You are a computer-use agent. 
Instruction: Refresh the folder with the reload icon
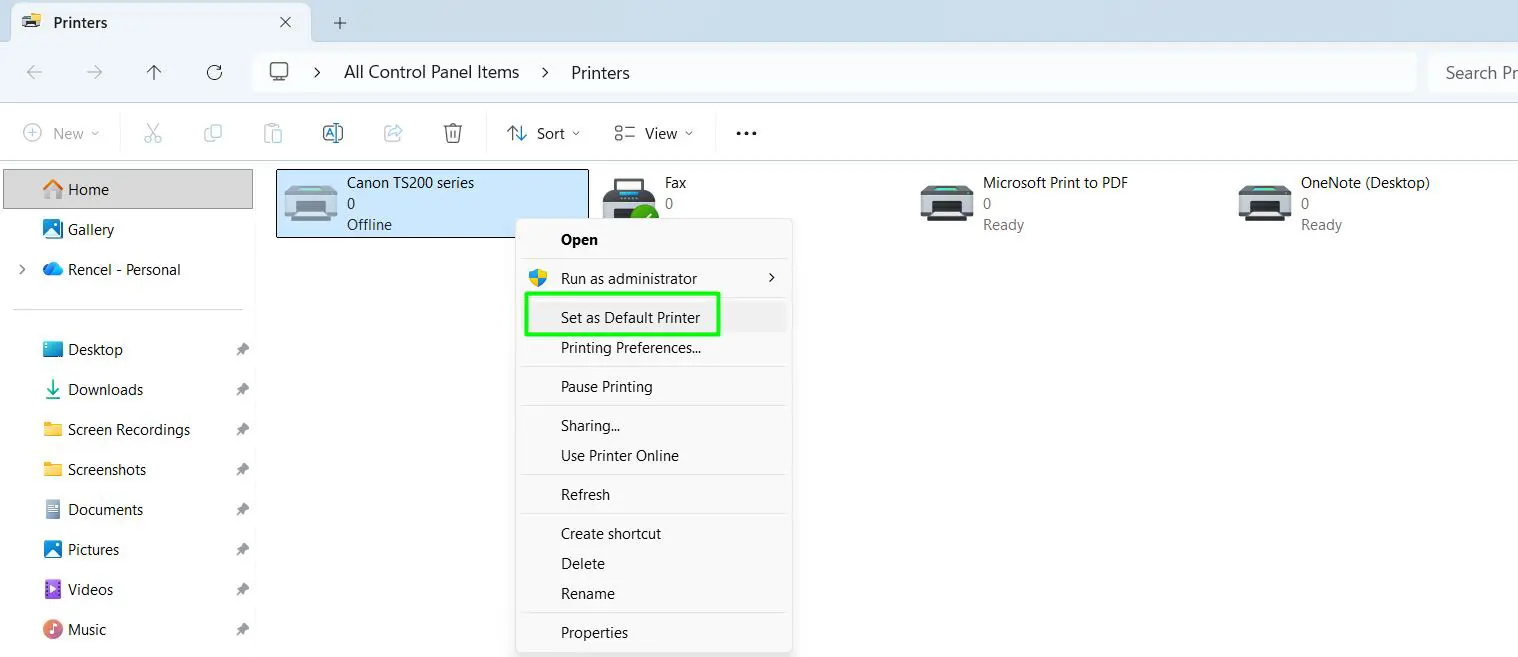pyautogui.click(x=214, y=72)
